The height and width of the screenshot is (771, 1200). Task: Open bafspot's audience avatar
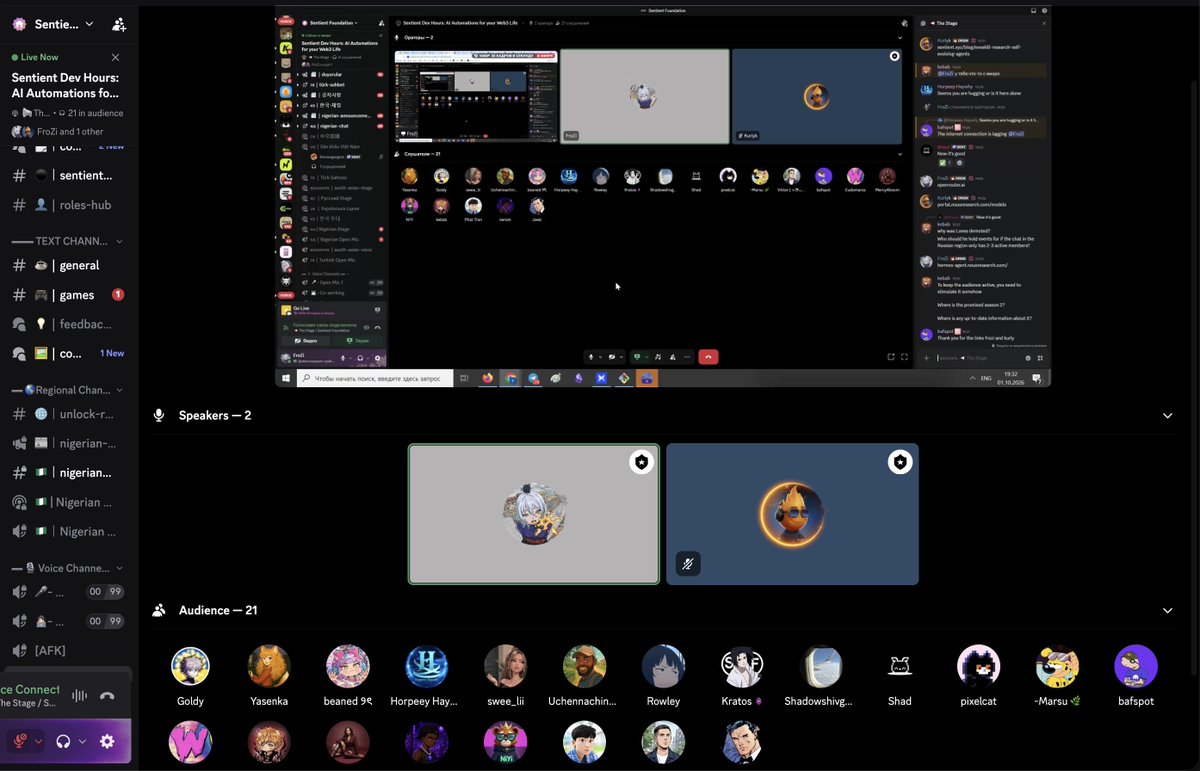(x=1136, y=666)
